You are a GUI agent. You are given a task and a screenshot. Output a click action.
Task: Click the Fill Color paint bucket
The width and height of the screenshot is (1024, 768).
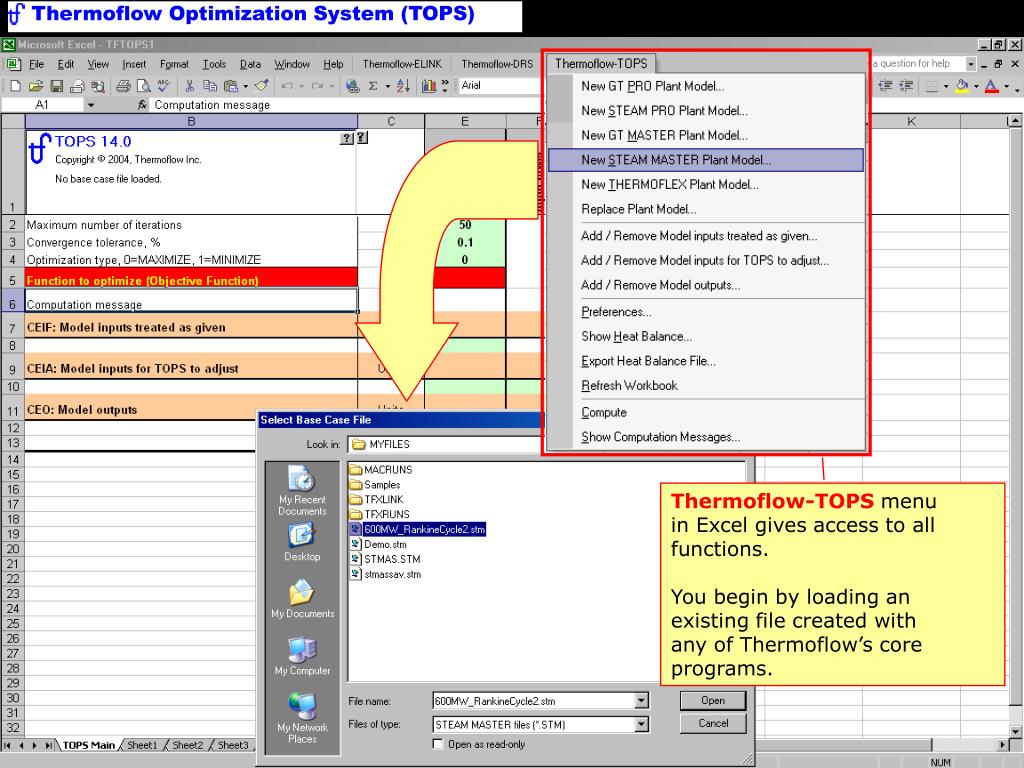(962, 86)
